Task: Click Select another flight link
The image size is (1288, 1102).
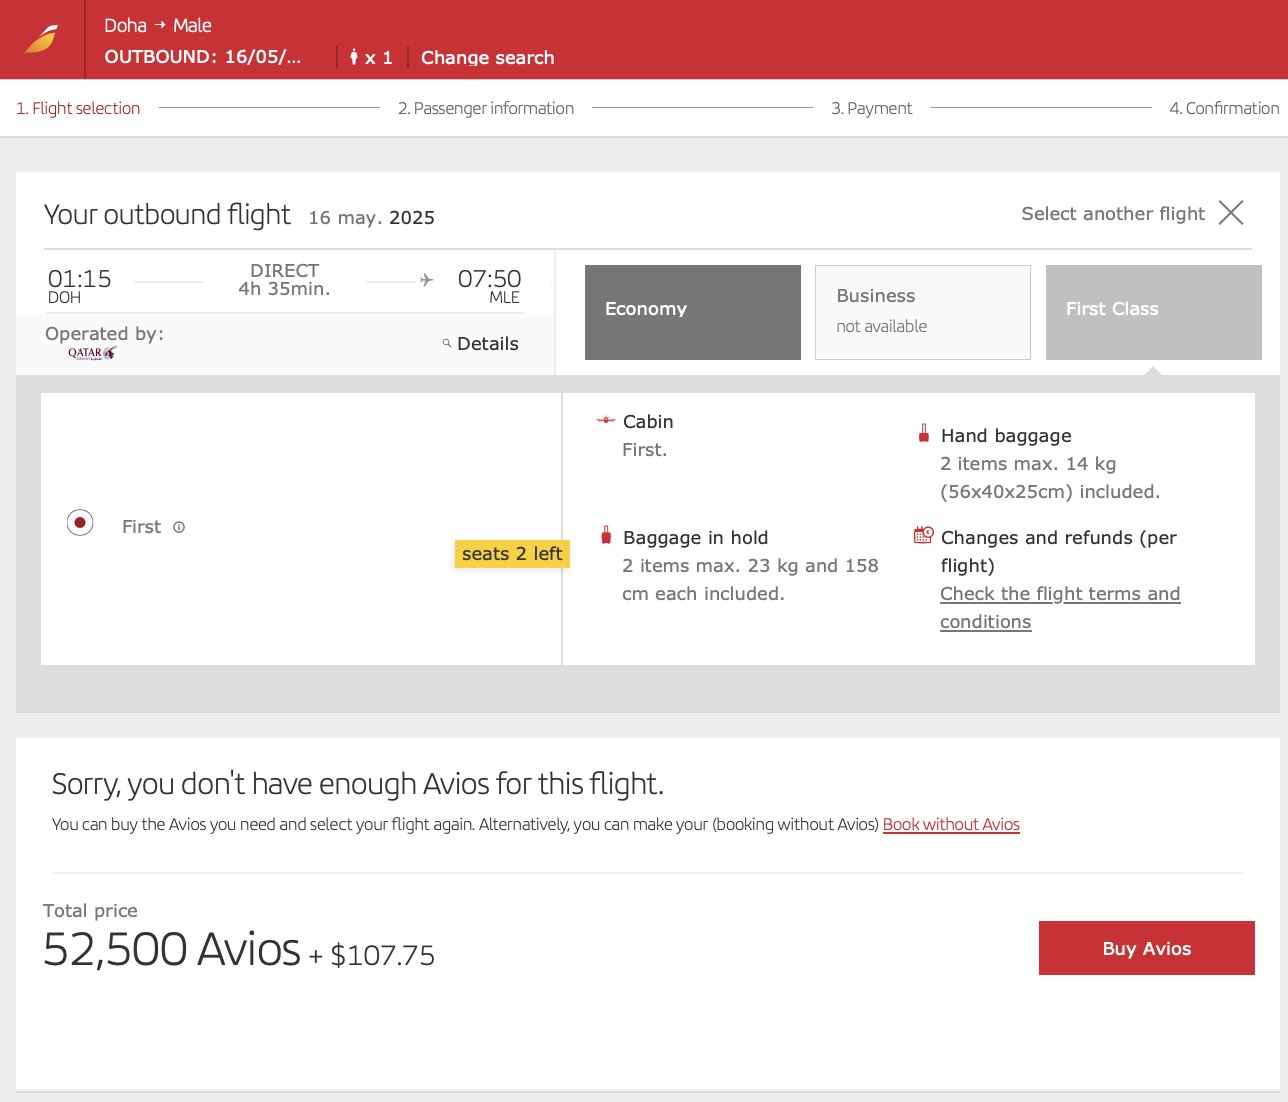Action: click(1113, 213)
